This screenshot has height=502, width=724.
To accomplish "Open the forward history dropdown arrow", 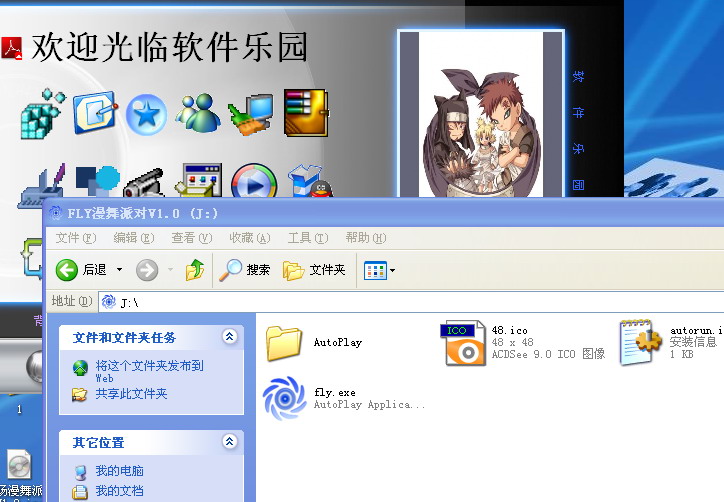I will click(170, 270).
